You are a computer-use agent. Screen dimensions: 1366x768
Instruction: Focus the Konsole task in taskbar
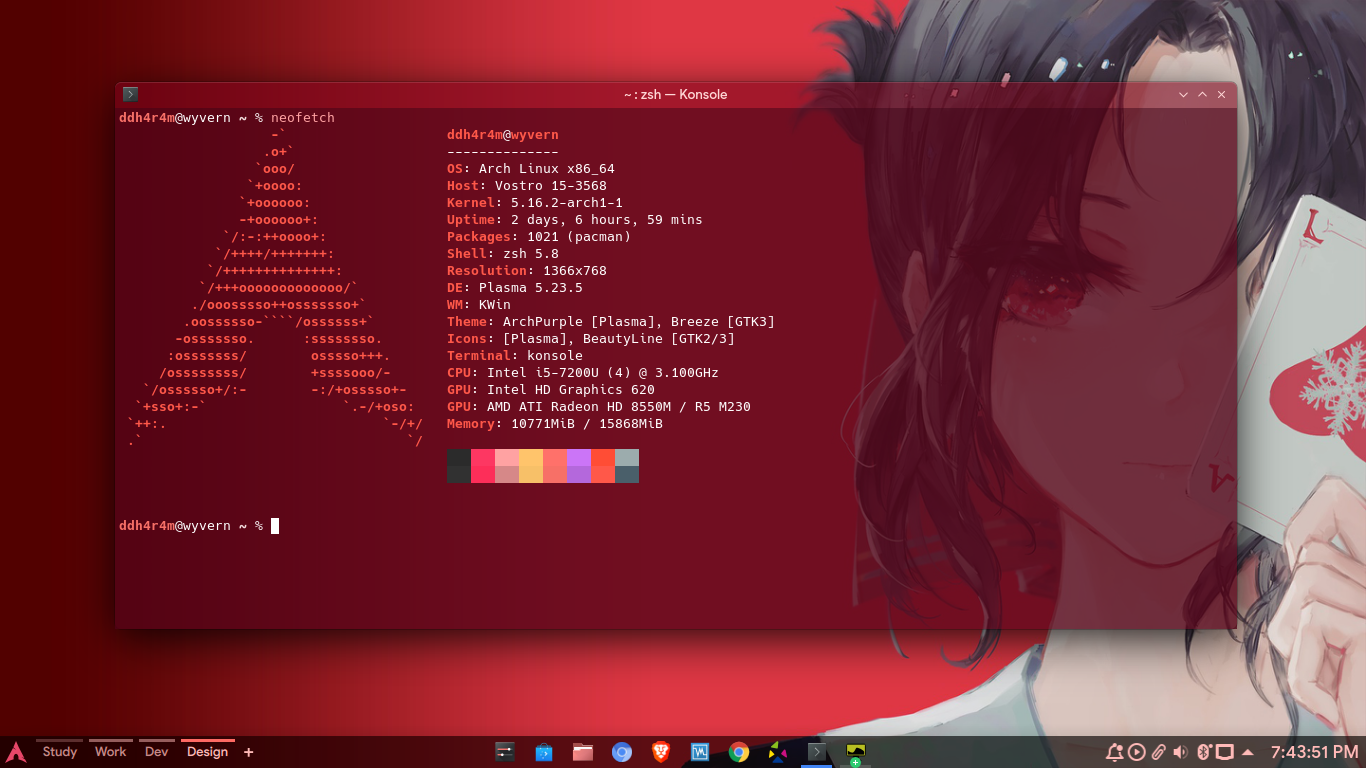pyautogui.click(x=817, y=752)
